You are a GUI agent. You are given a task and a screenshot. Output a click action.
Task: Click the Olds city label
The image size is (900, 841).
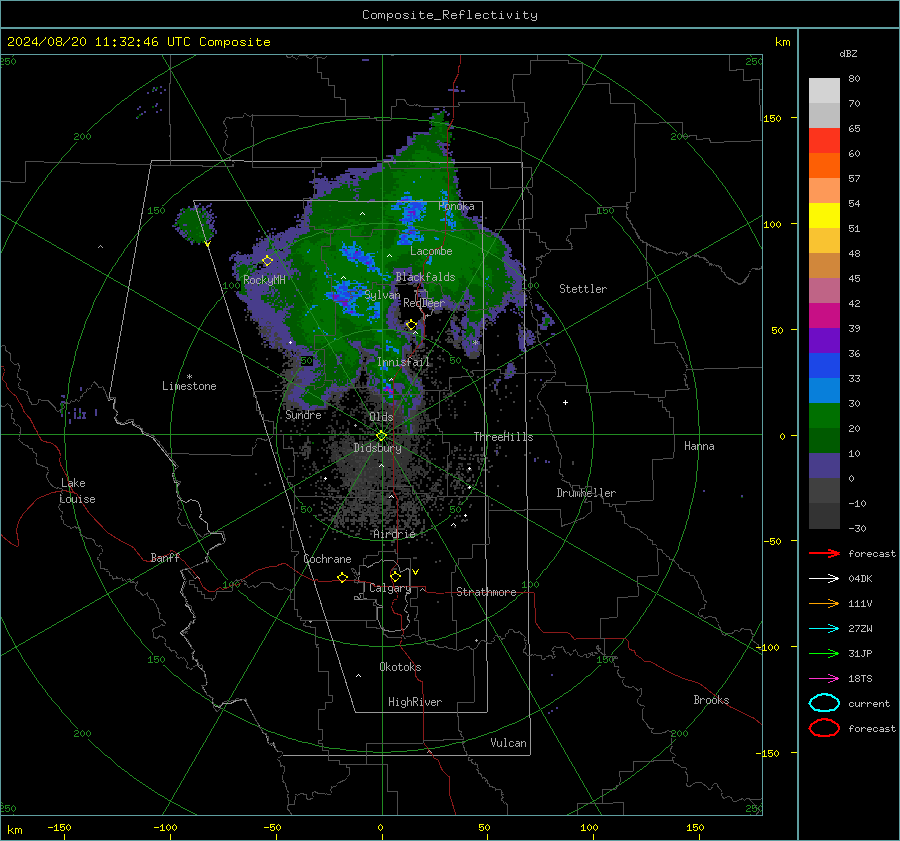pos(381,417)
